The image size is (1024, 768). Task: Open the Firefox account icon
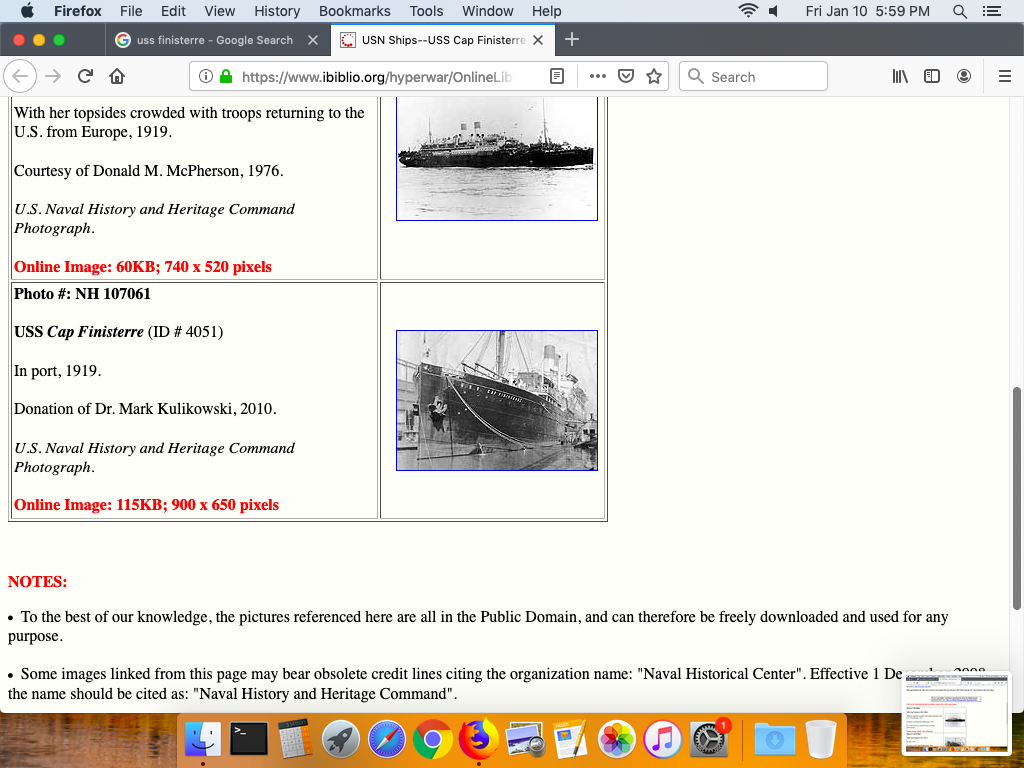tap(964, 77)
